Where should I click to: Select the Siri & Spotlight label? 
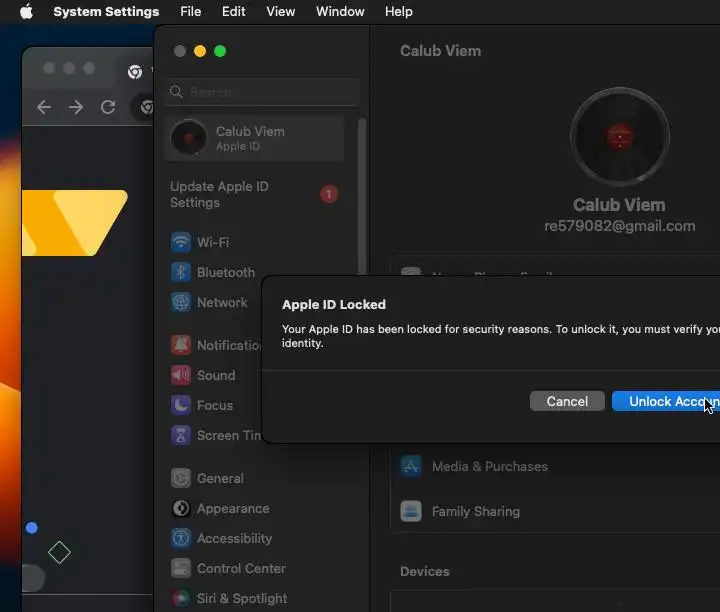click(242, 599)
